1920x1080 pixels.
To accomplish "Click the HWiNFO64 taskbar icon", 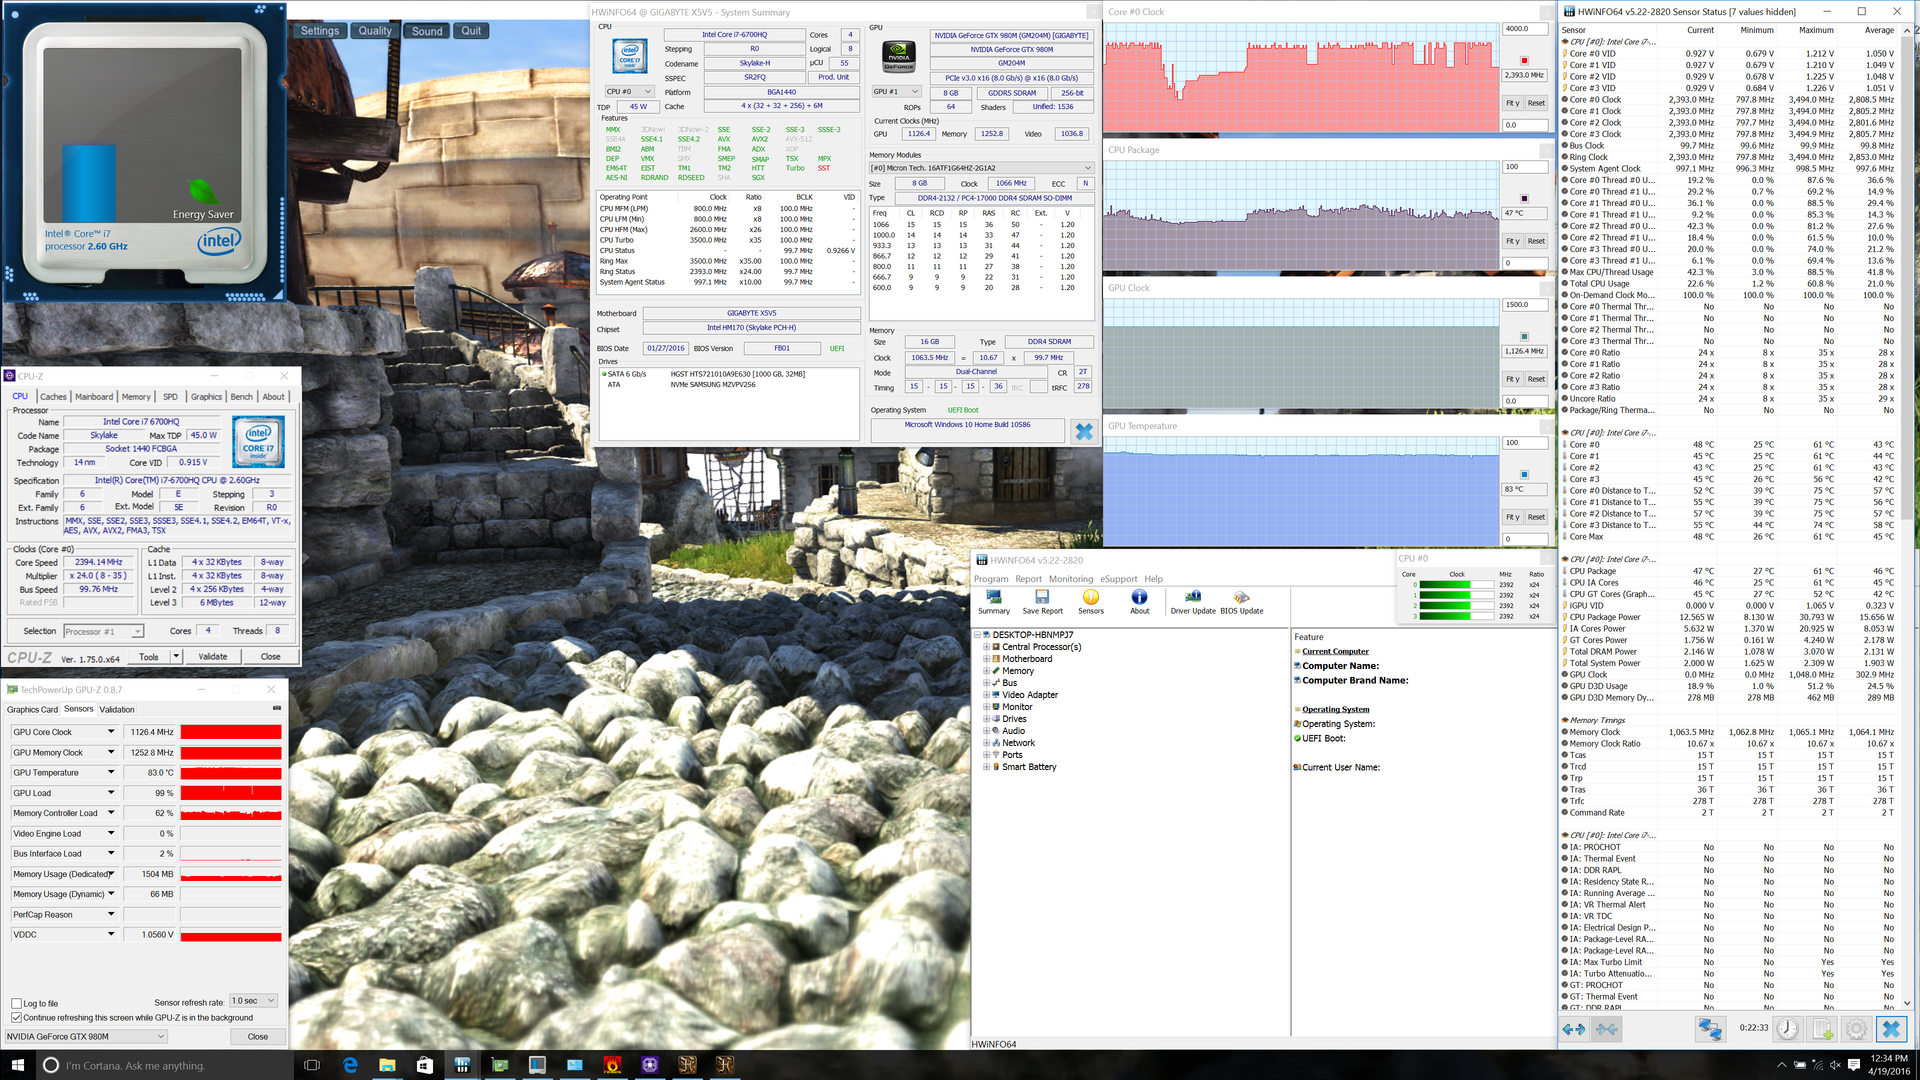I will tap(462, 1065).
